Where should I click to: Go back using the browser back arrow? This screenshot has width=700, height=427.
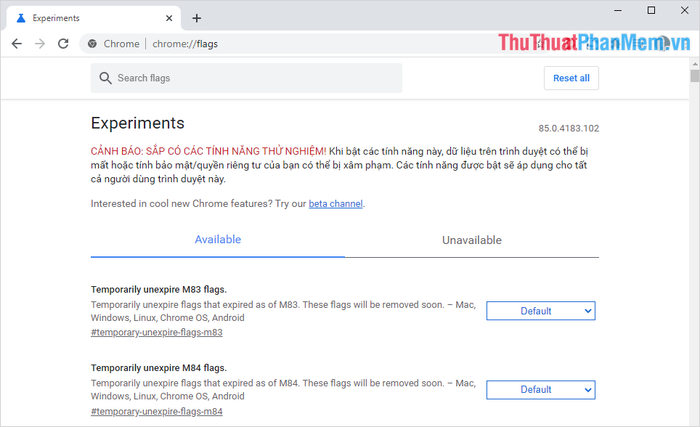[16, 44]
